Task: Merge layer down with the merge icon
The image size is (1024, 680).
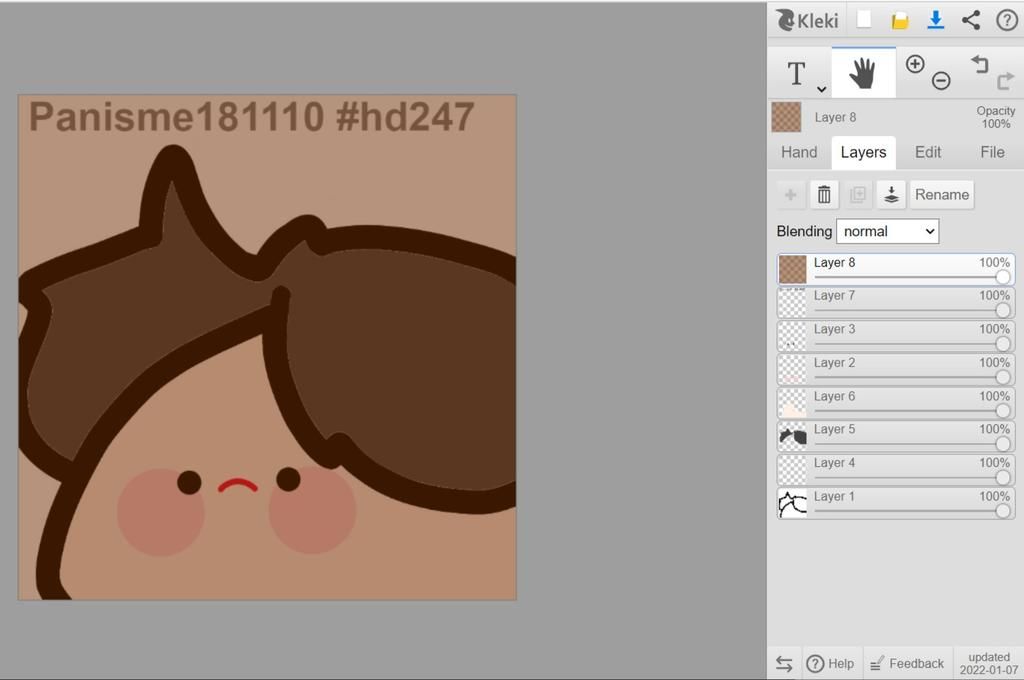Action: [891, 195]
